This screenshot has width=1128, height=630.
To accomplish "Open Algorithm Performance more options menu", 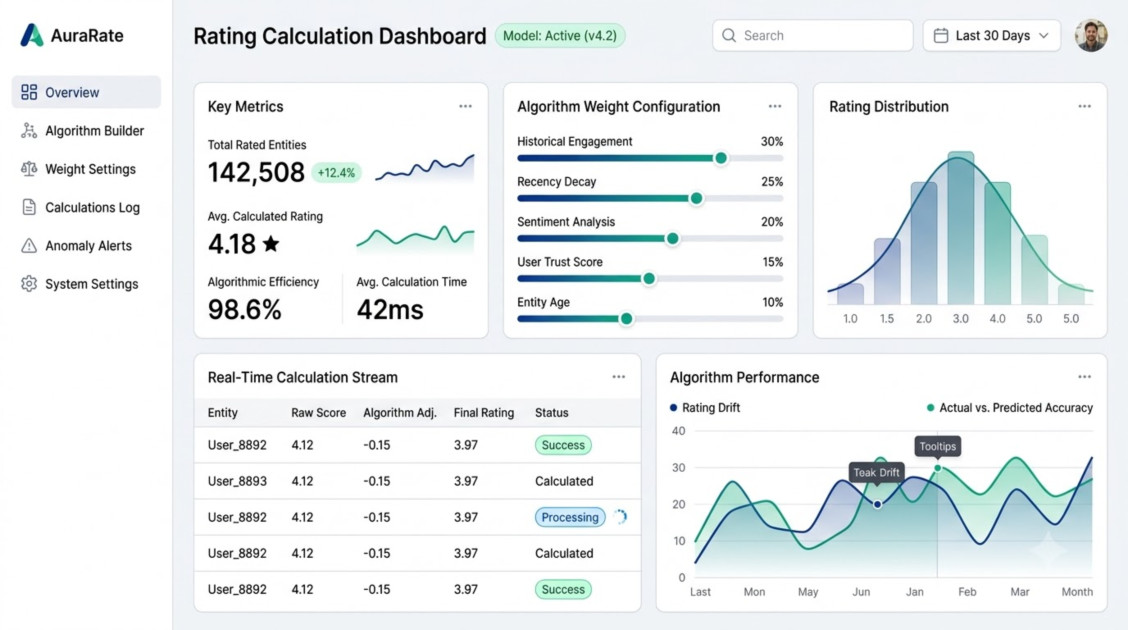I will (1084, 377).
